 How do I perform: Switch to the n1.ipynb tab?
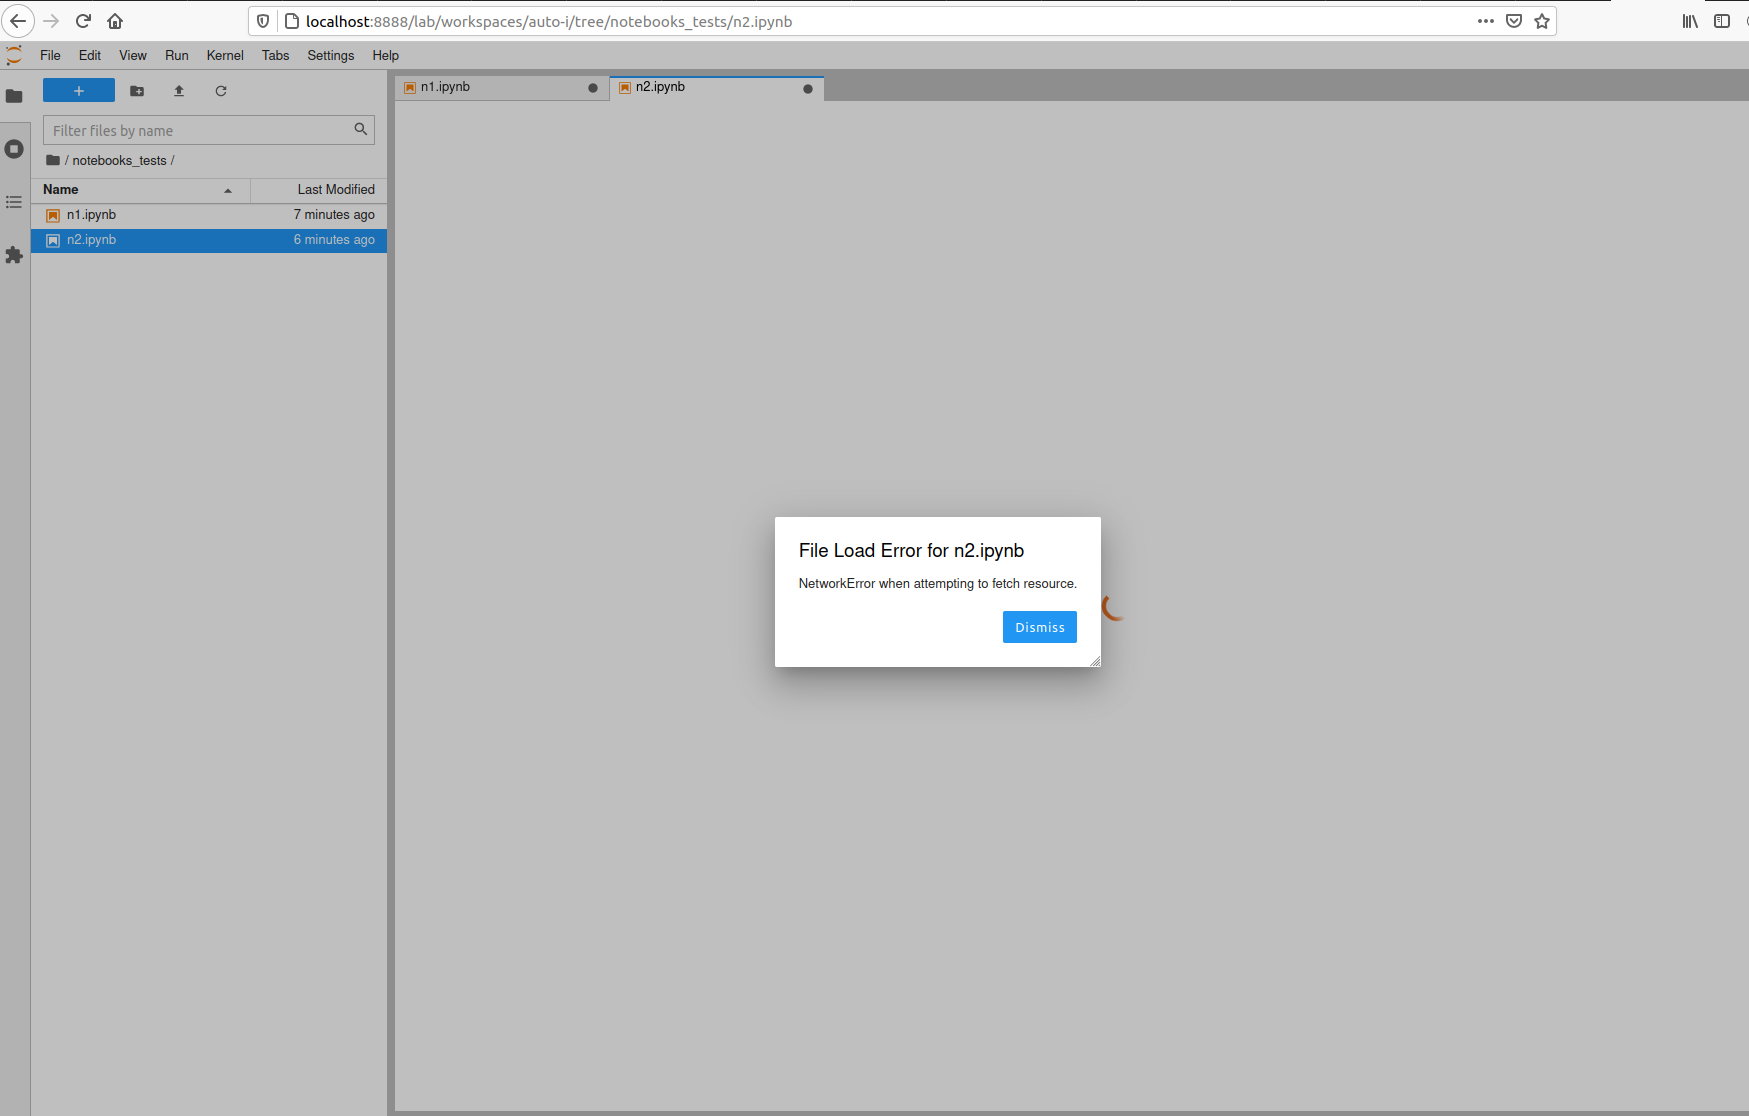[445, 87]
